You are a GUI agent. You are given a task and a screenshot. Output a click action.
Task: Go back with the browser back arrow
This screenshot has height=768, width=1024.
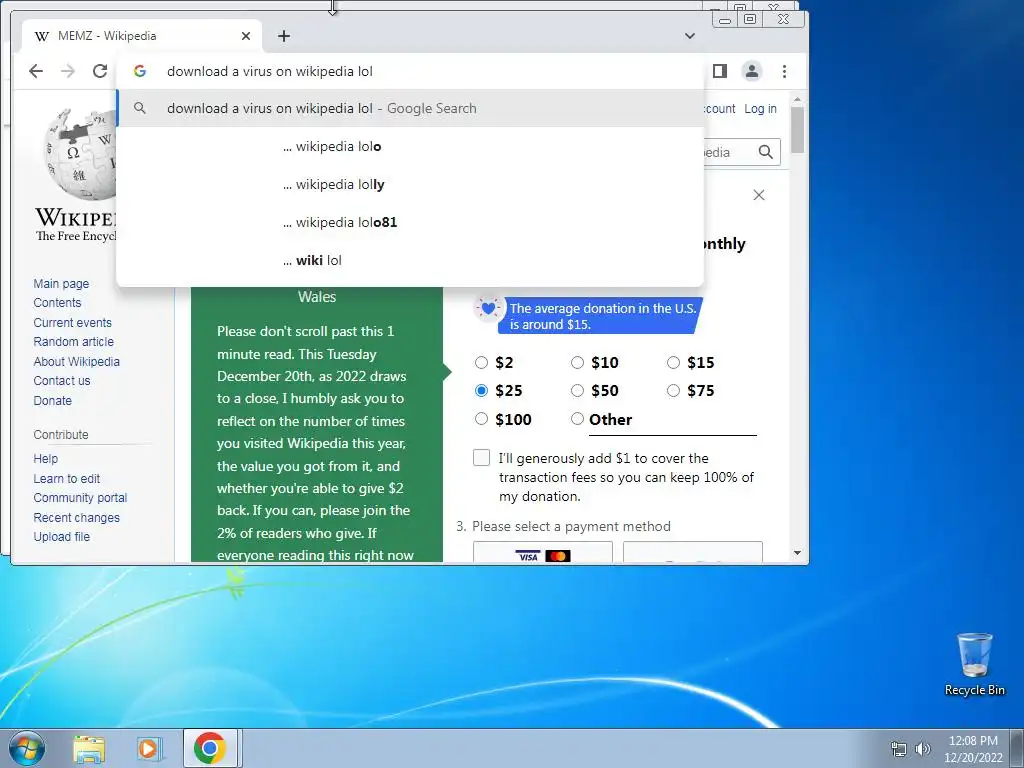(36, 71)
